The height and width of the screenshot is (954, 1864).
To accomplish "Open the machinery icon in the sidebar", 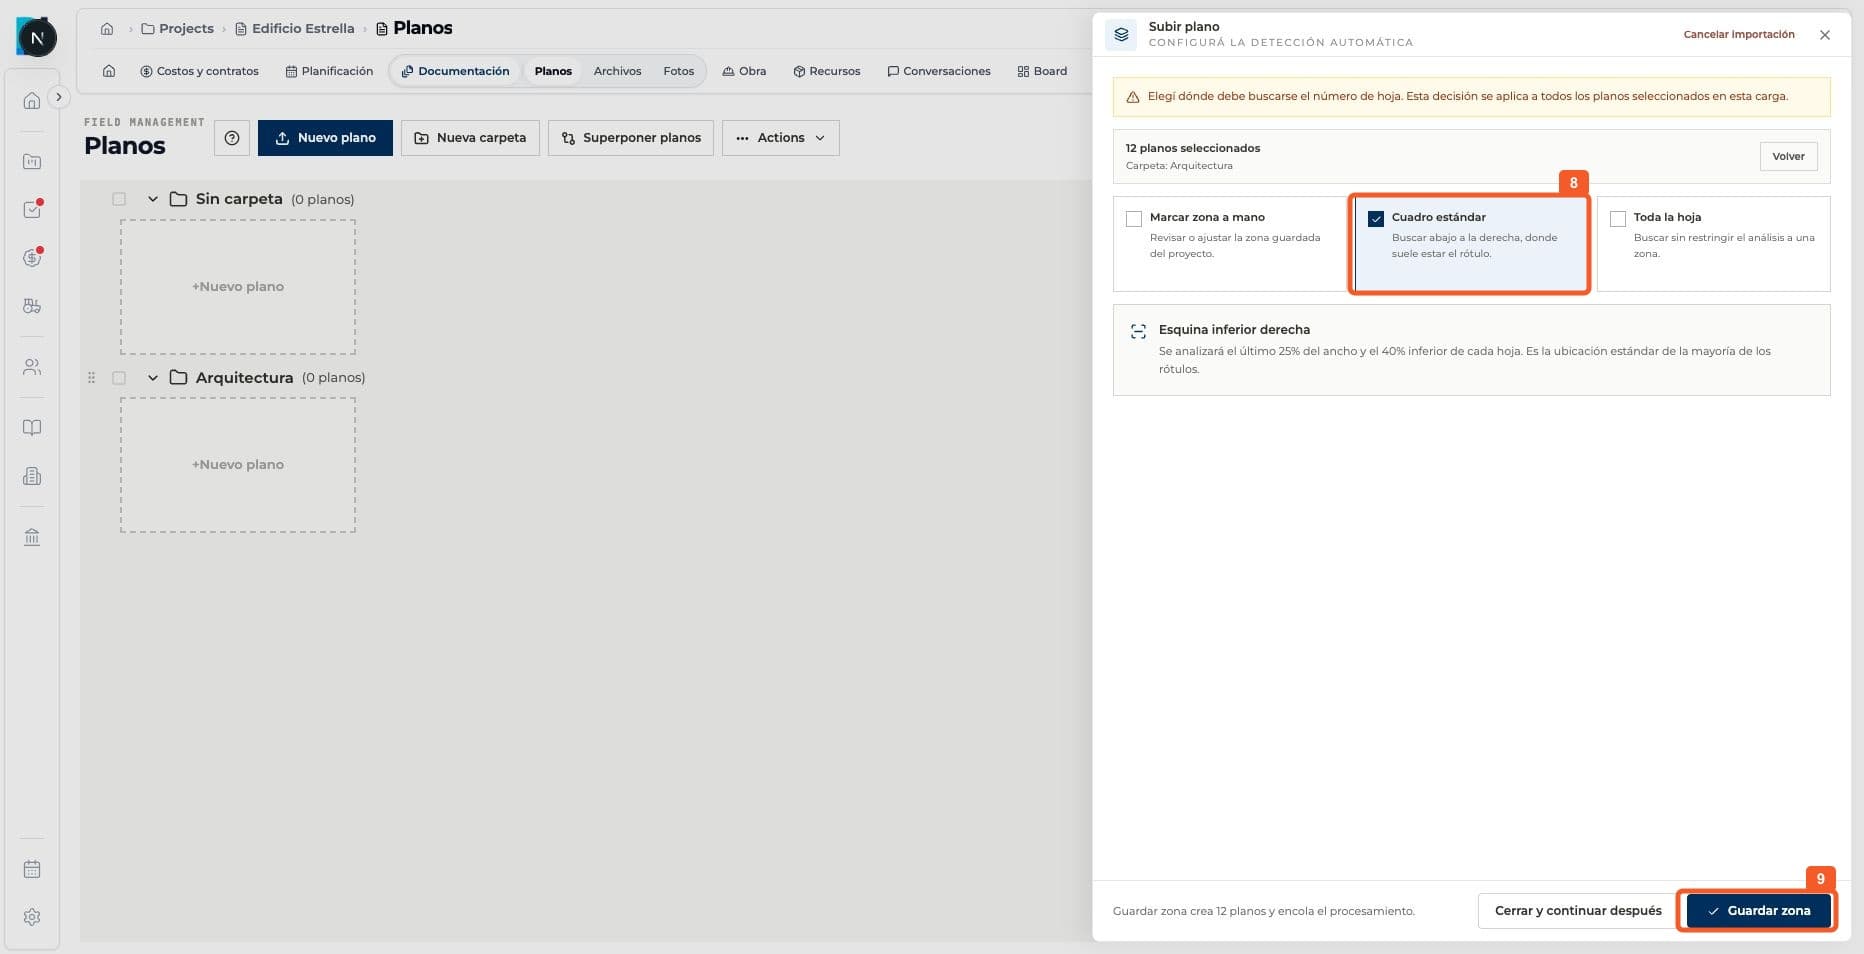I will (32, 306).
